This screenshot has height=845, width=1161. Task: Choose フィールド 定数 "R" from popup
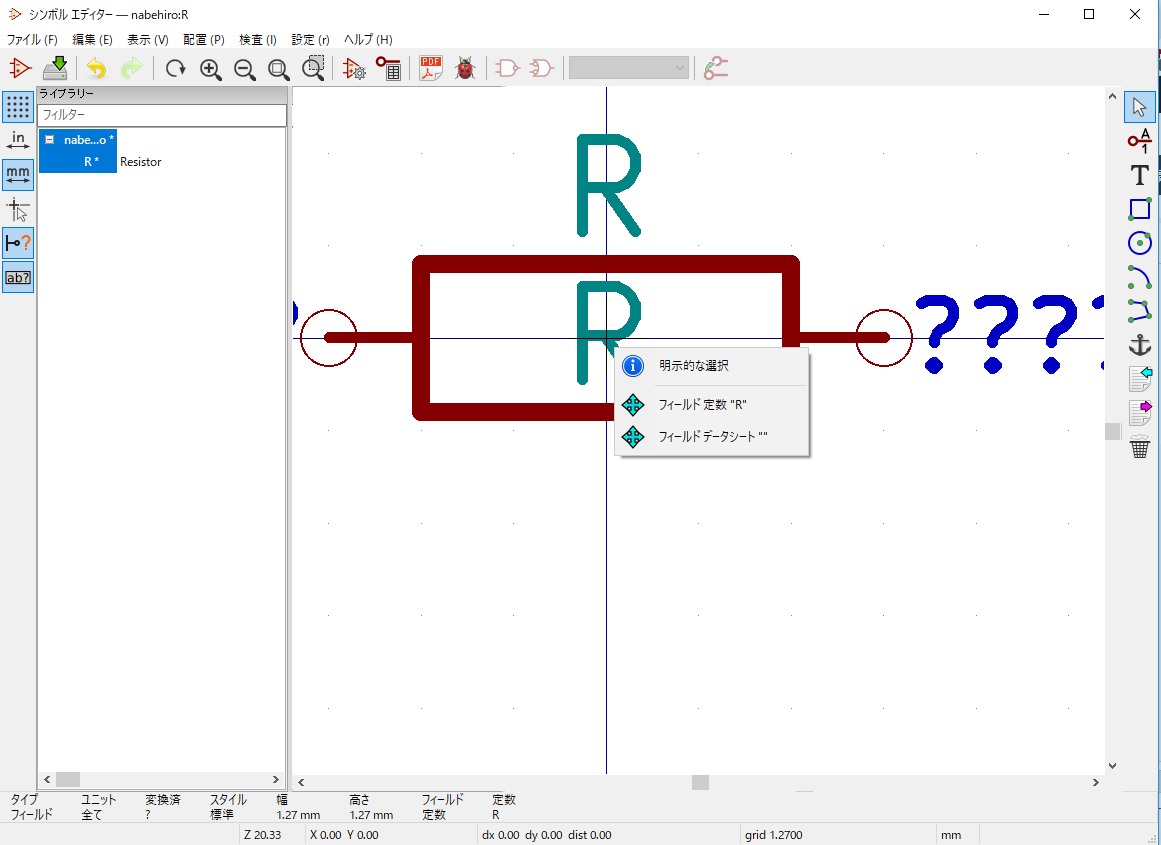coord(712,405)
